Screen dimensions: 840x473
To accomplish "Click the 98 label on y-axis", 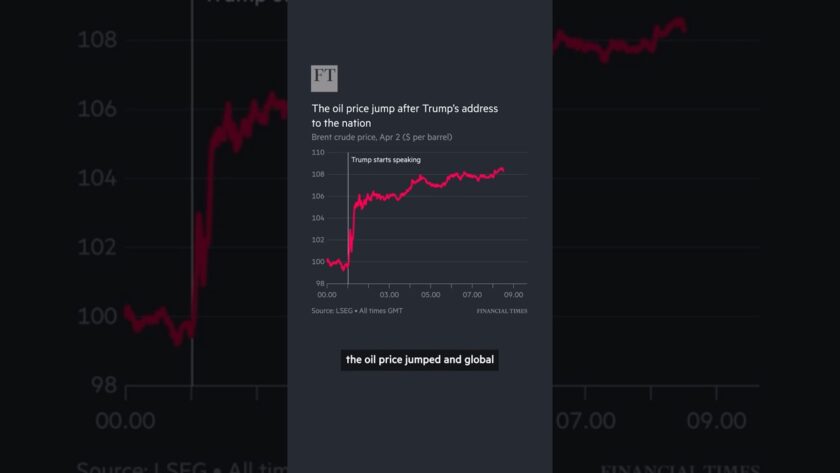I will coord(320,284).
